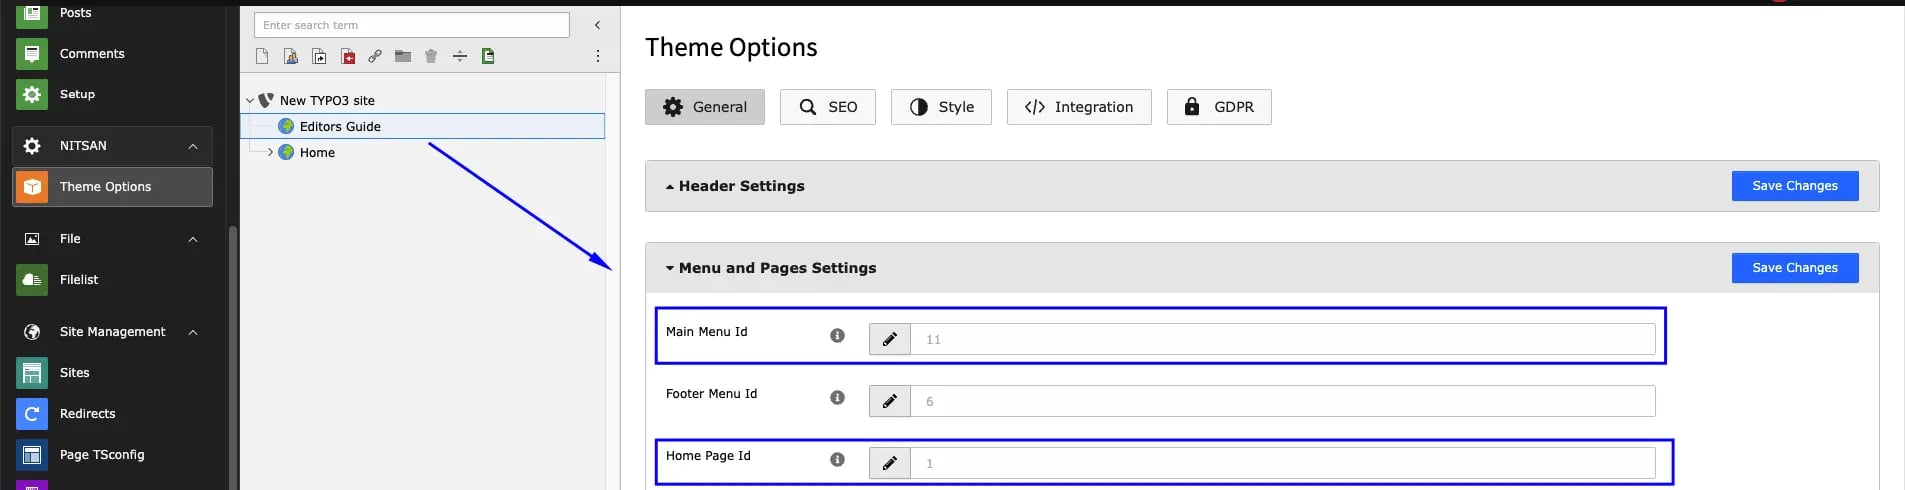
Task: Click the green document page icon
Action: pos(488,56)
